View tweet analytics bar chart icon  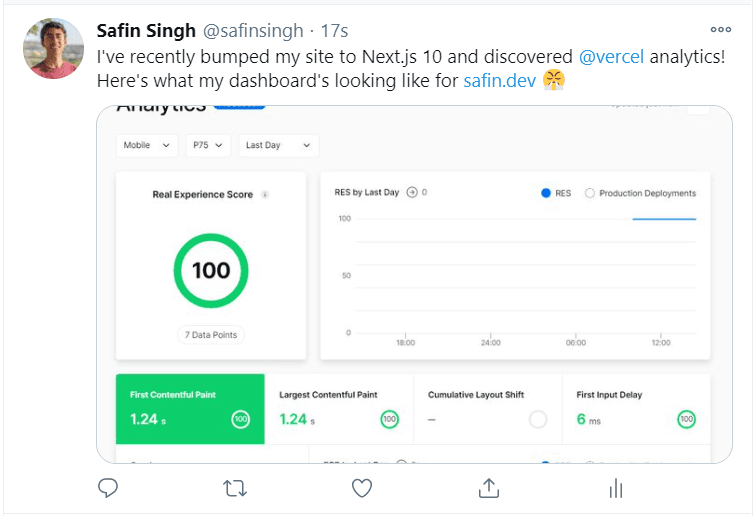[x=616, y=488]
